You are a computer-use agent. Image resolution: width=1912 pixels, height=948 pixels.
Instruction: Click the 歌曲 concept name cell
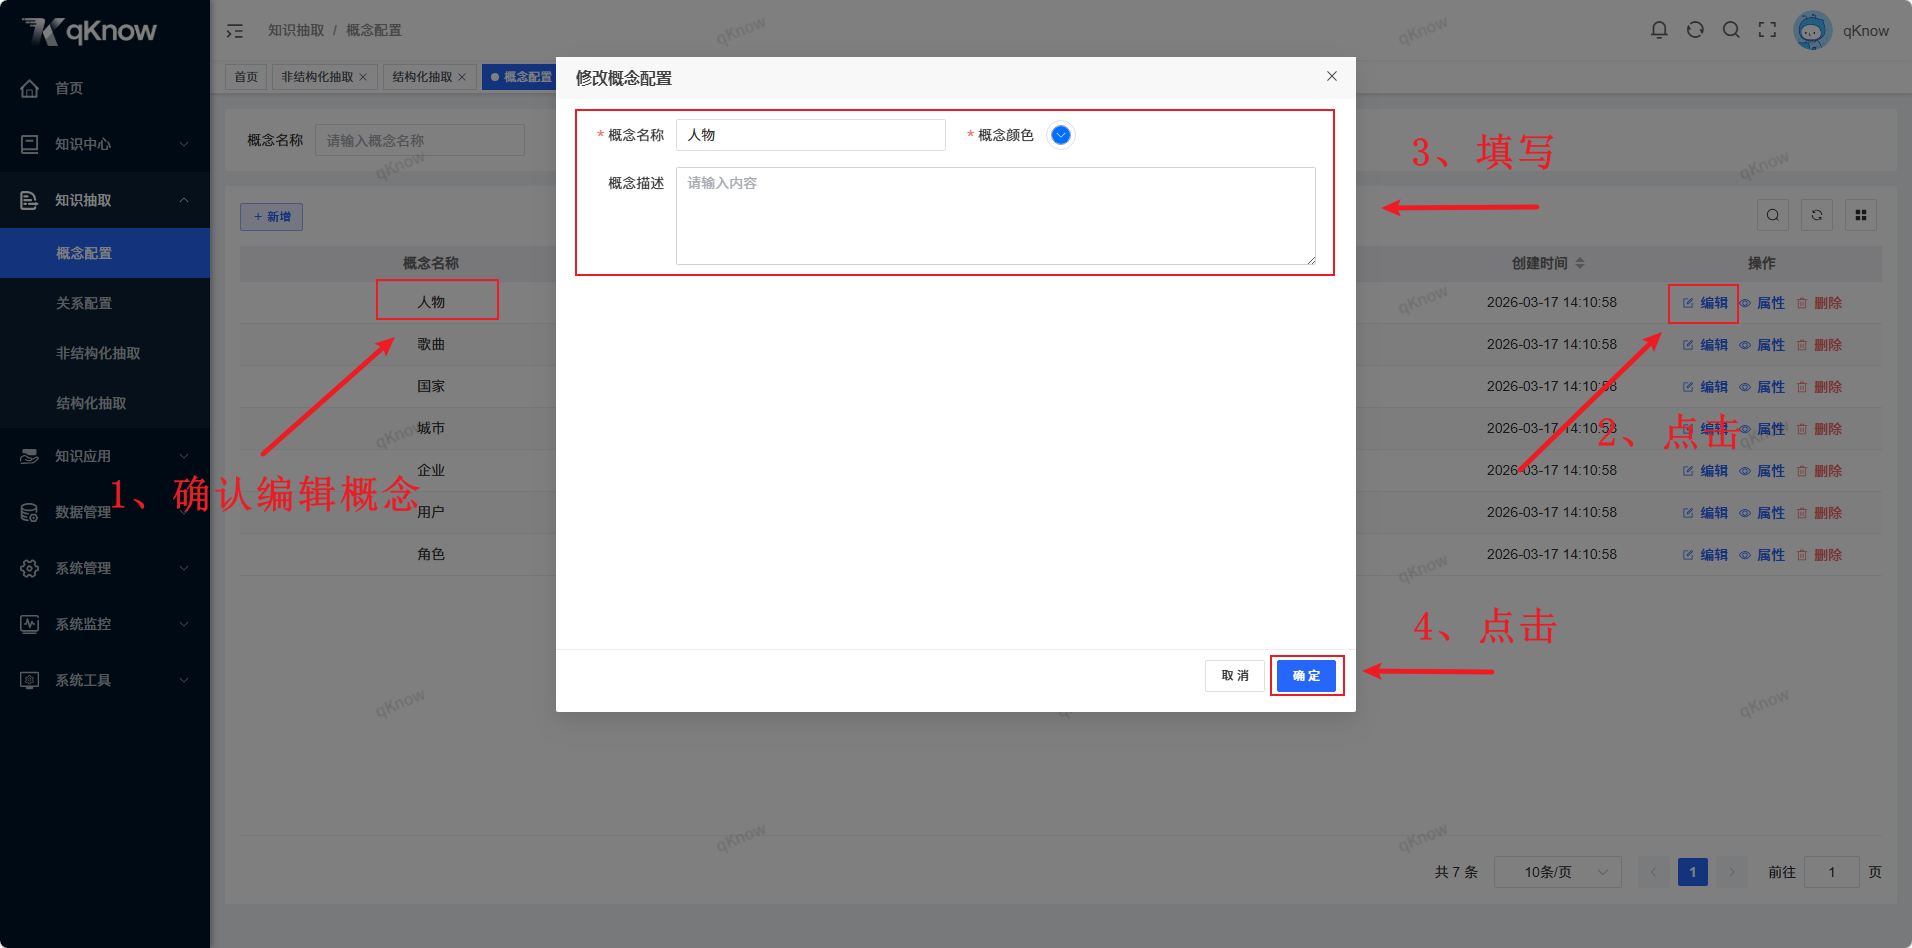pyautogui.click(x=431, y=344)
